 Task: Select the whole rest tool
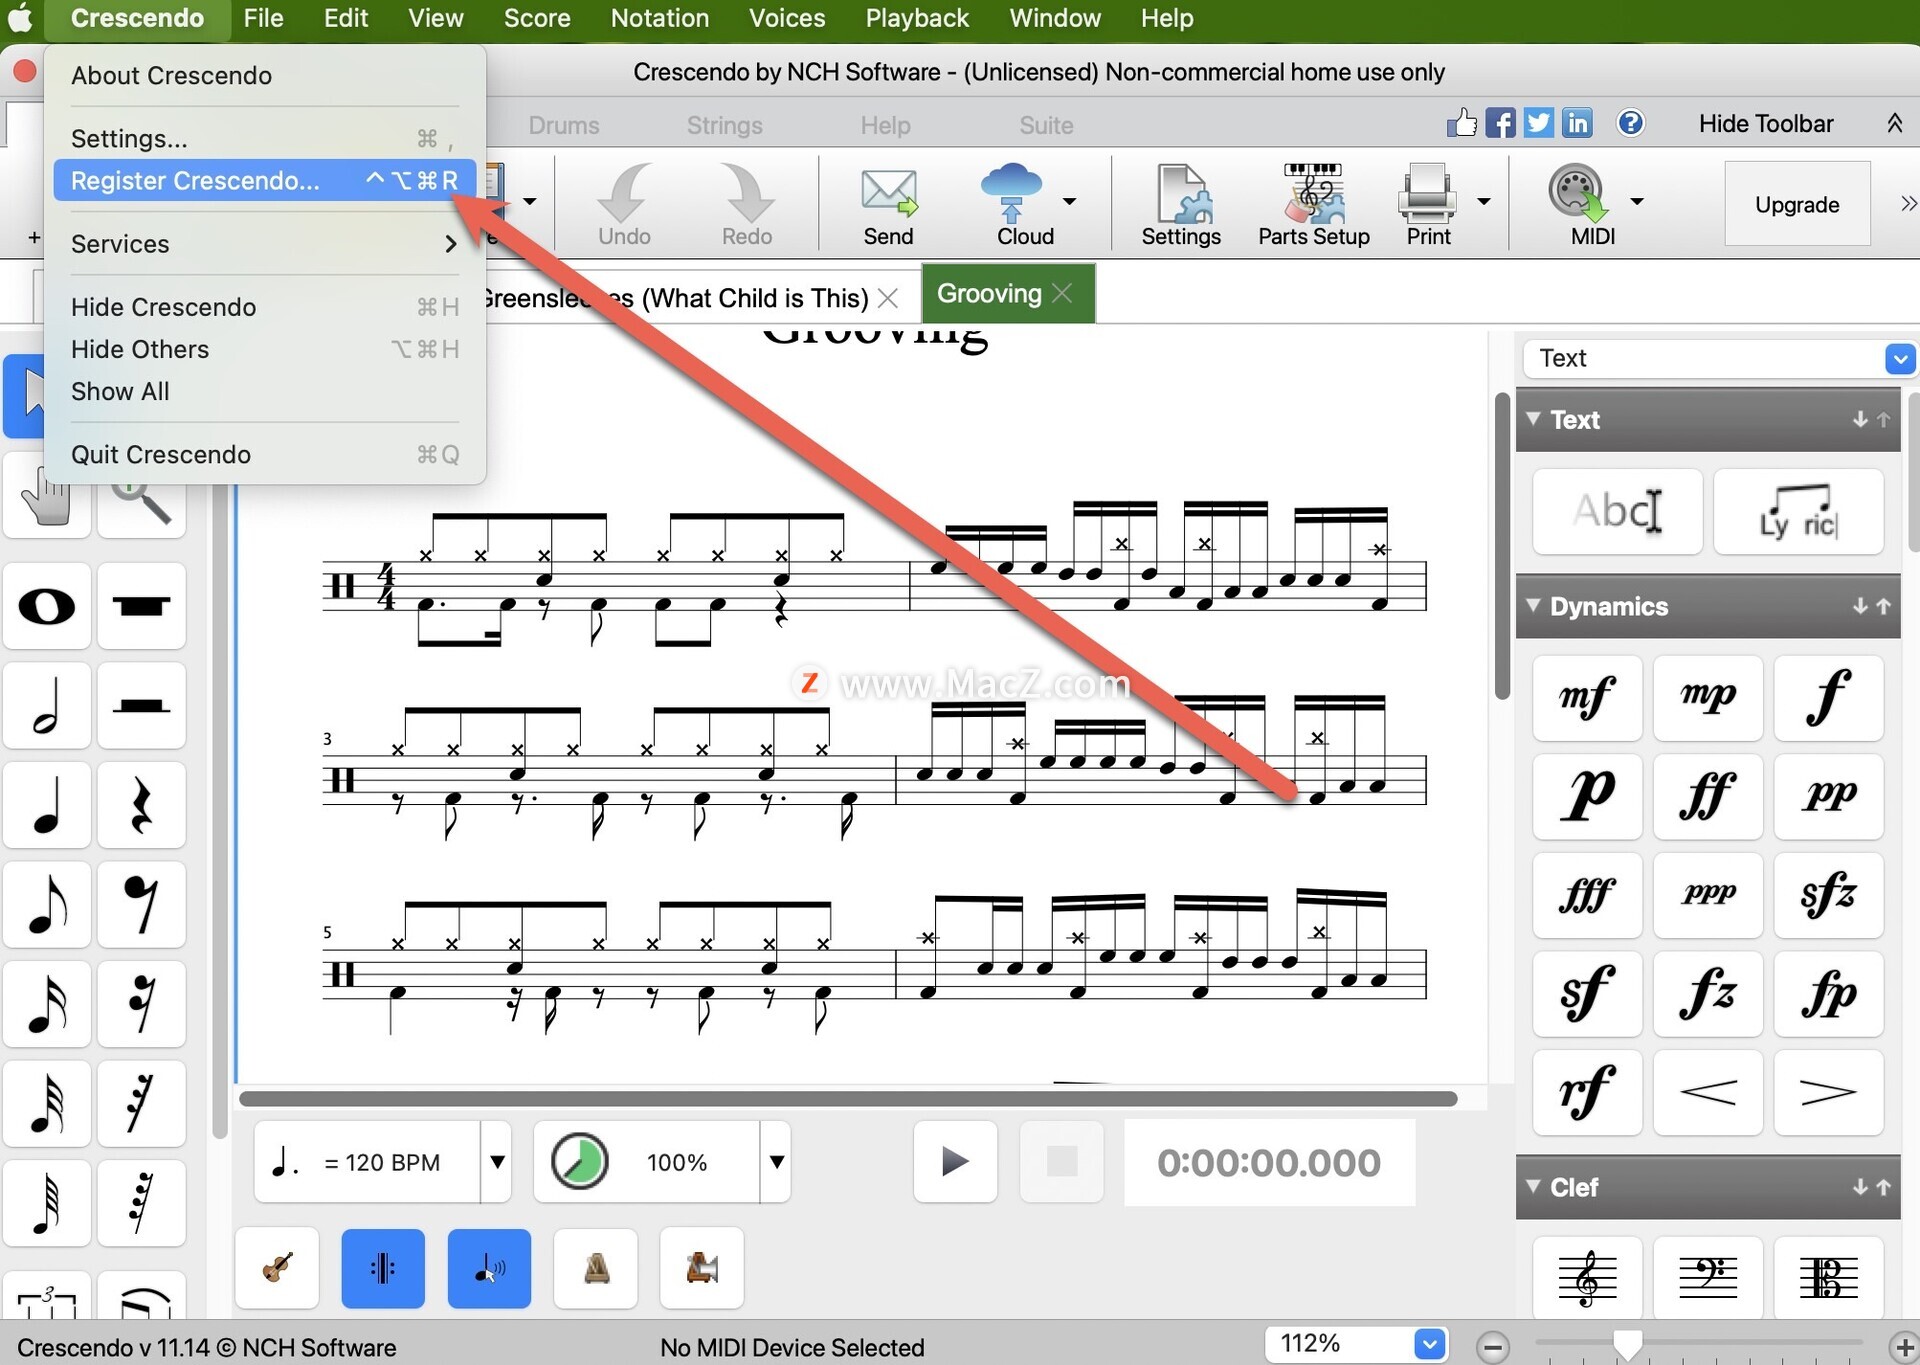pyautogui.click(x=141, y=606)
